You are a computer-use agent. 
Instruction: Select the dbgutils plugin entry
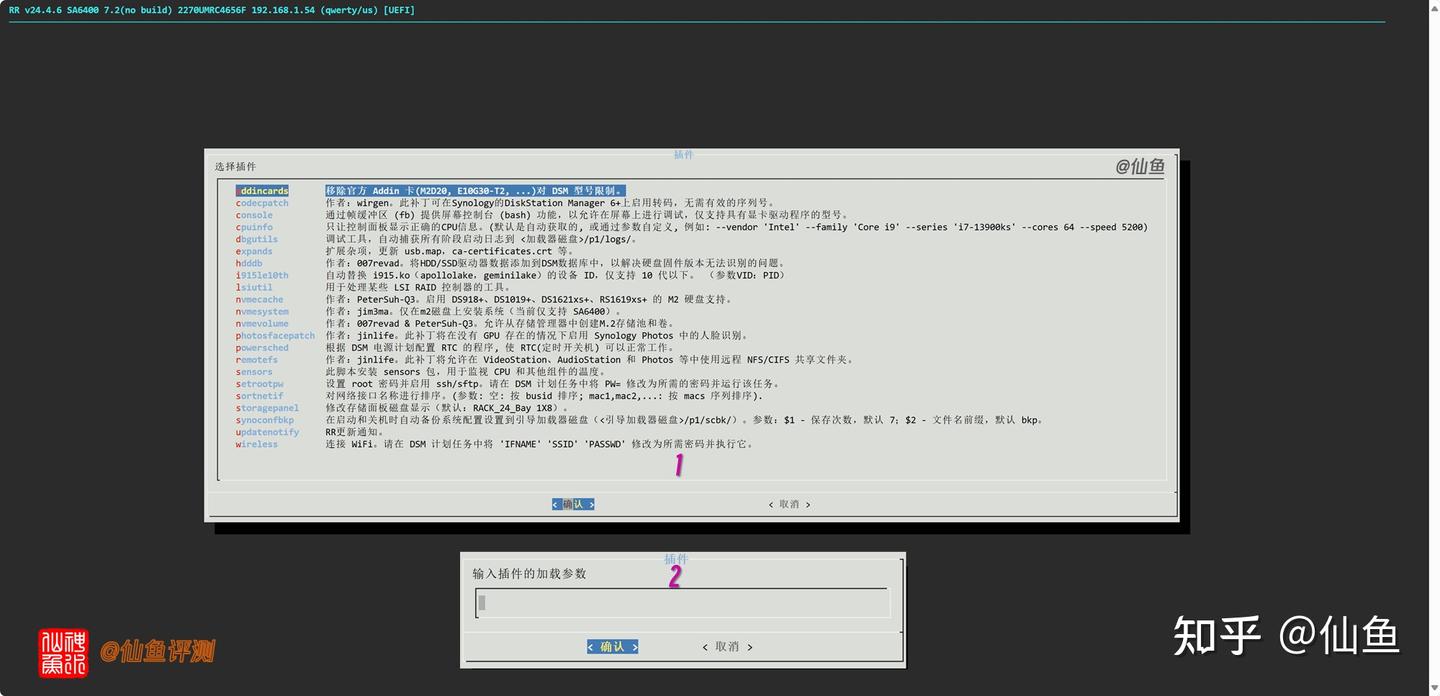(x=436, y=239)
